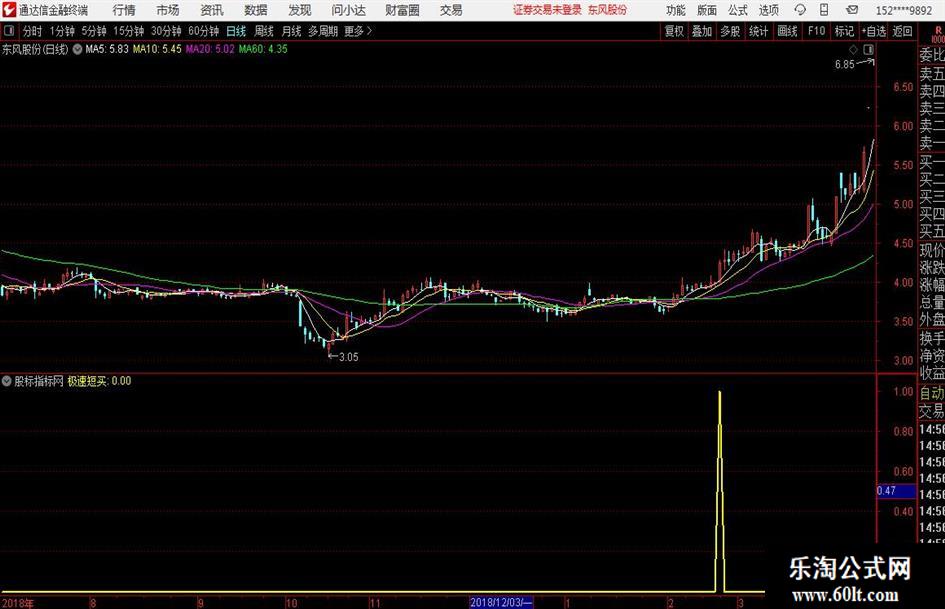This screenshot has height=609, width=945.
Task: Click the 多股 toolbar button
Action: pos(730,31)
